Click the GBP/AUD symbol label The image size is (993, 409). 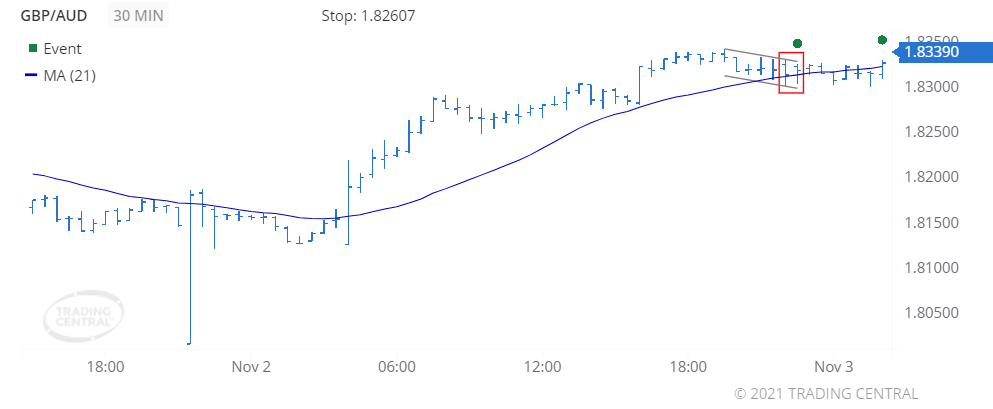[x=54, y=15]
